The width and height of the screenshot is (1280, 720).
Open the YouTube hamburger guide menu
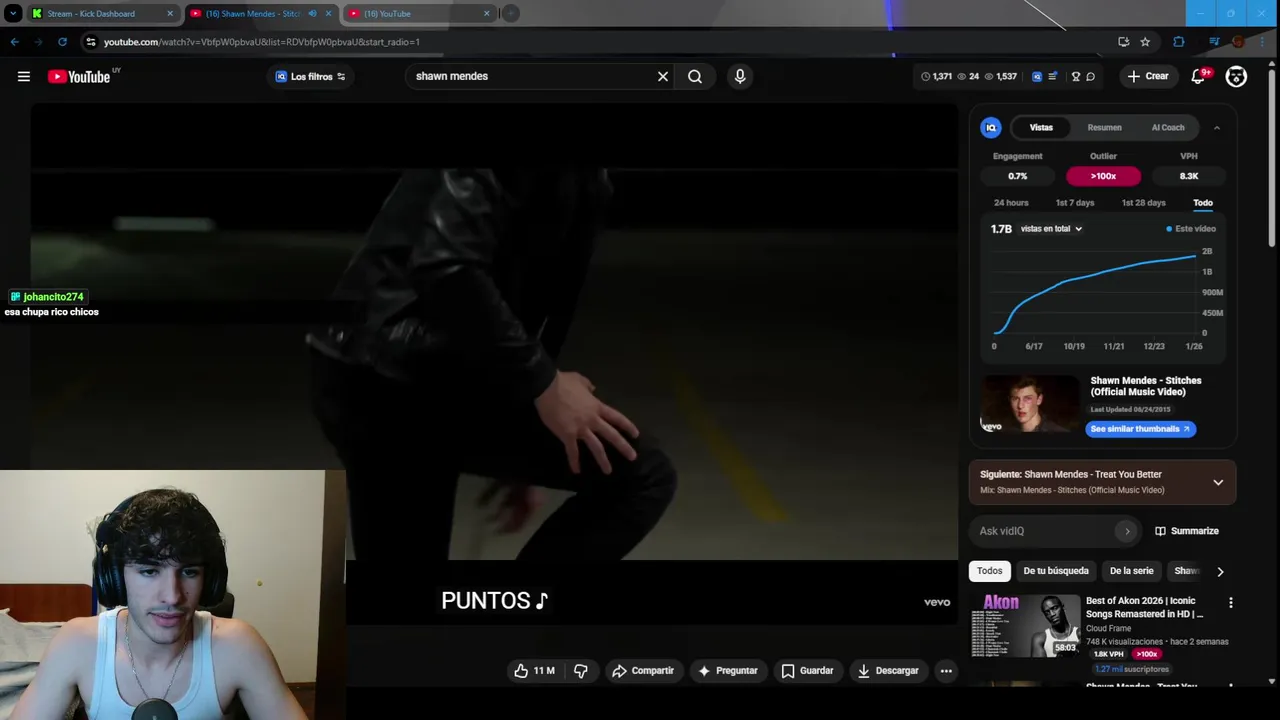(x=24, y=76)
